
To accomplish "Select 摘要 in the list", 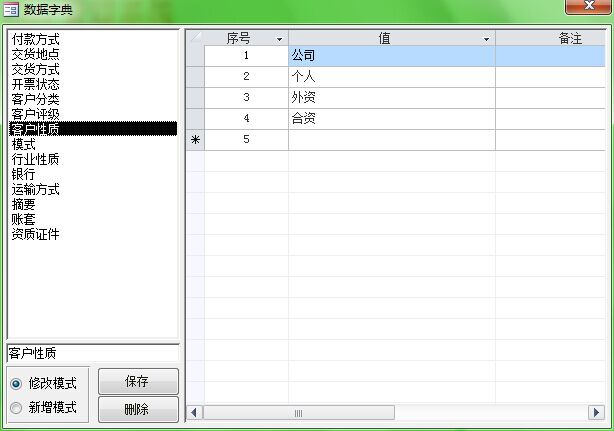I will point(93,204).
